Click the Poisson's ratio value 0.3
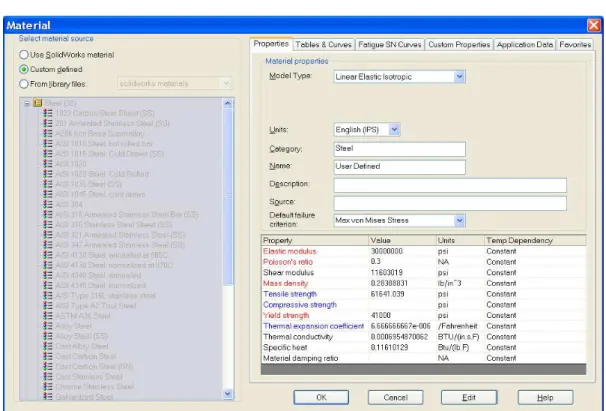The height and width of the screenshot is (411, 606). pyautogui.click(x=376, y=262)
